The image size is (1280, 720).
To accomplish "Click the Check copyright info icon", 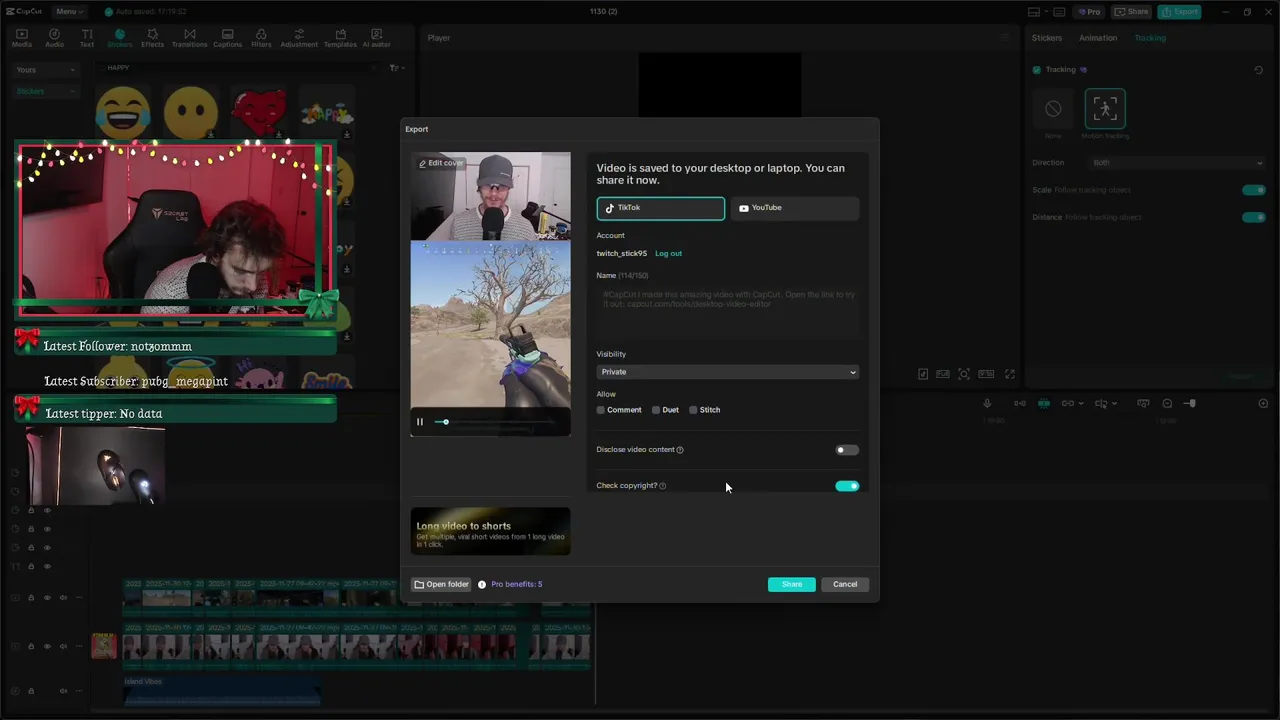I will tap(663, 486).
